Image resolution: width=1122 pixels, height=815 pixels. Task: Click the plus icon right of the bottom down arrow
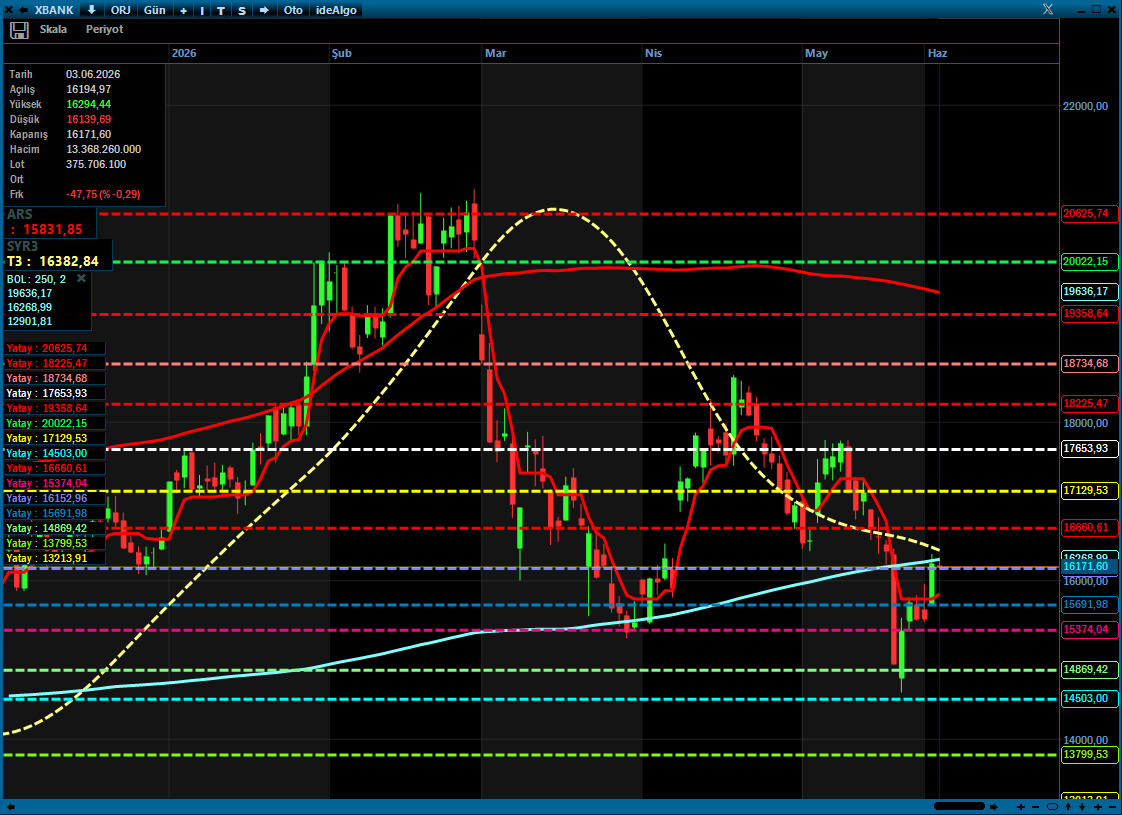[x=1098, y=806]
